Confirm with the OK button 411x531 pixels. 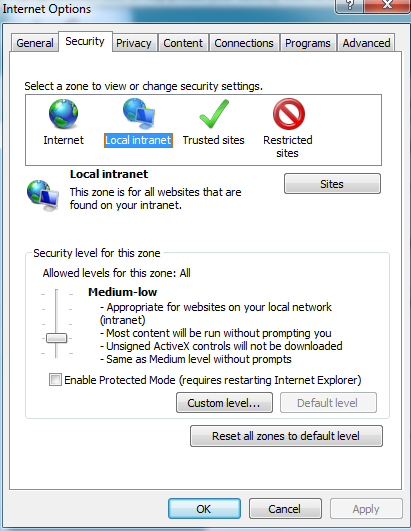(204, 509)
